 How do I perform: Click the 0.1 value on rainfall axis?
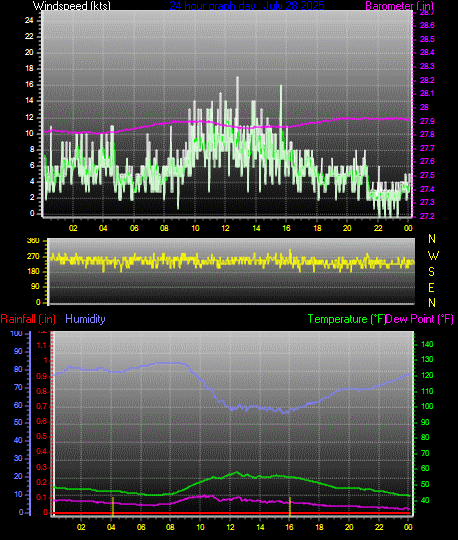42,498
